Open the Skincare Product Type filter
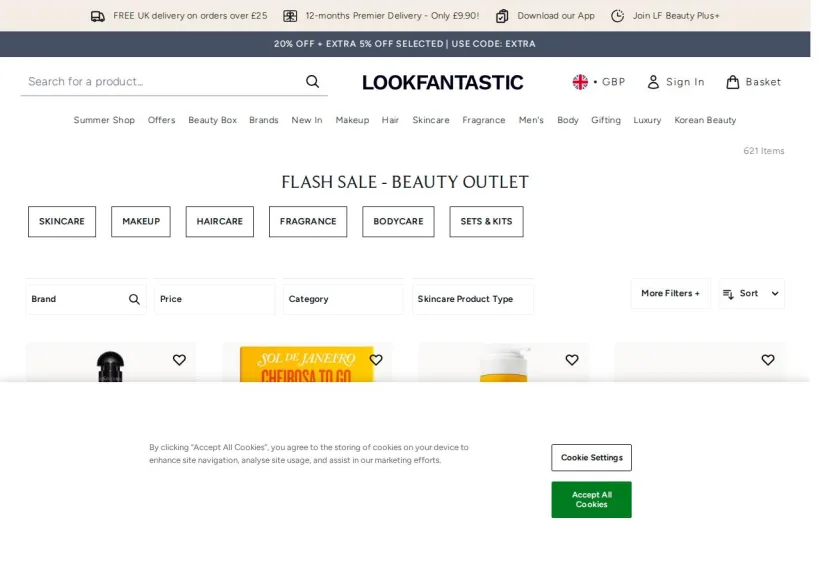The image size is (820, 577). [473, 299]
